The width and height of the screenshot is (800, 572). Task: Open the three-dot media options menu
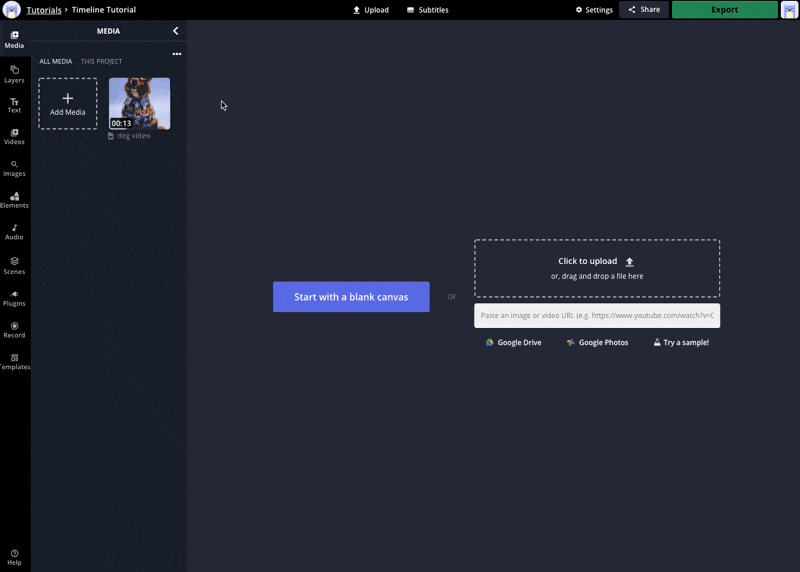click(177, 54)
